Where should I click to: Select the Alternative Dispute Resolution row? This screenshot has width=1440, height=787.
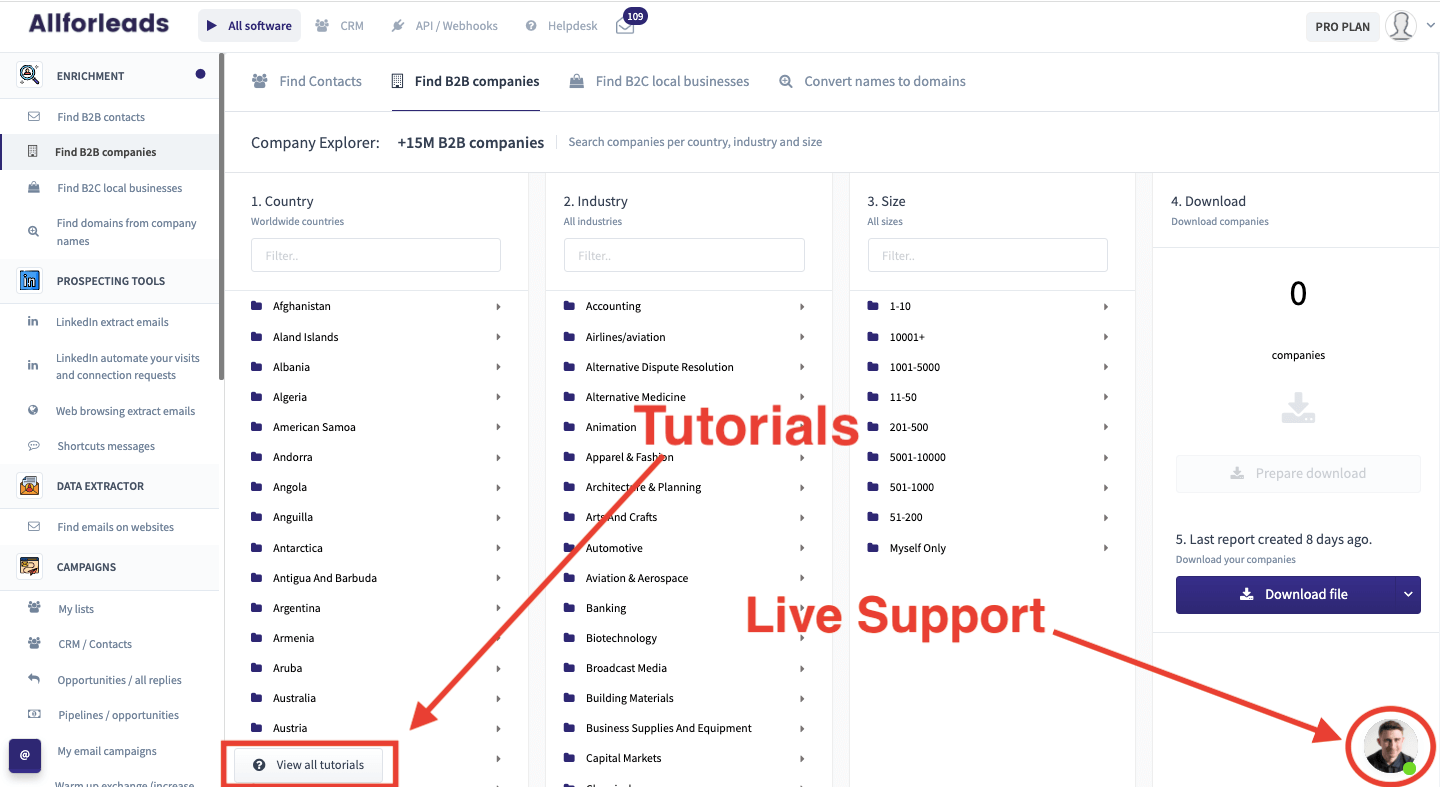click(x=684, y=367)
